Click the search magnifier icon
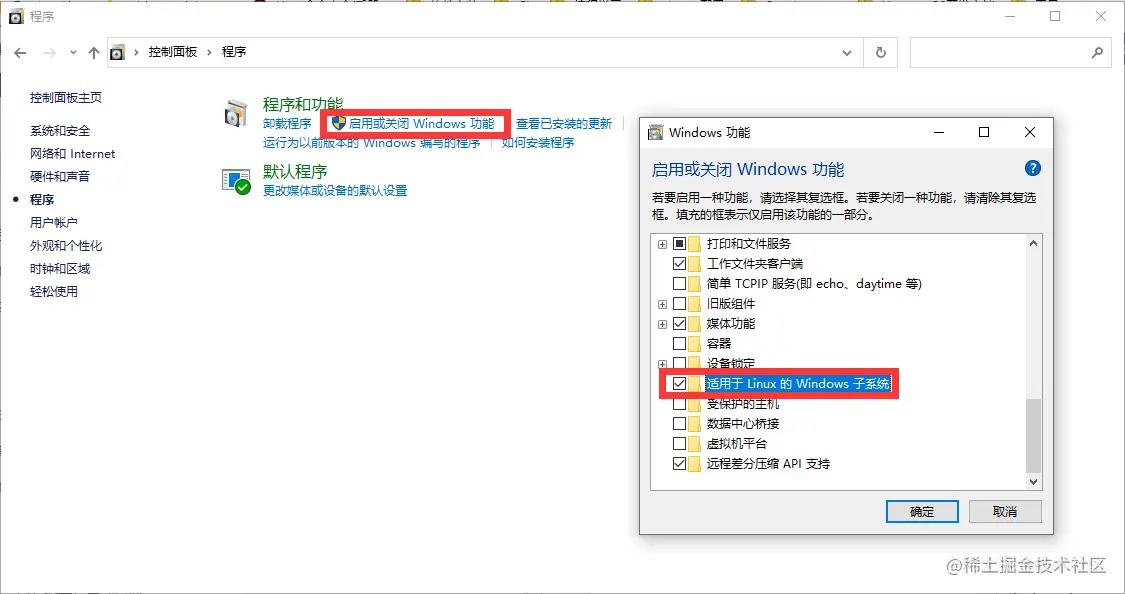Screen dimensions: 1125x594 point(1097,52)
